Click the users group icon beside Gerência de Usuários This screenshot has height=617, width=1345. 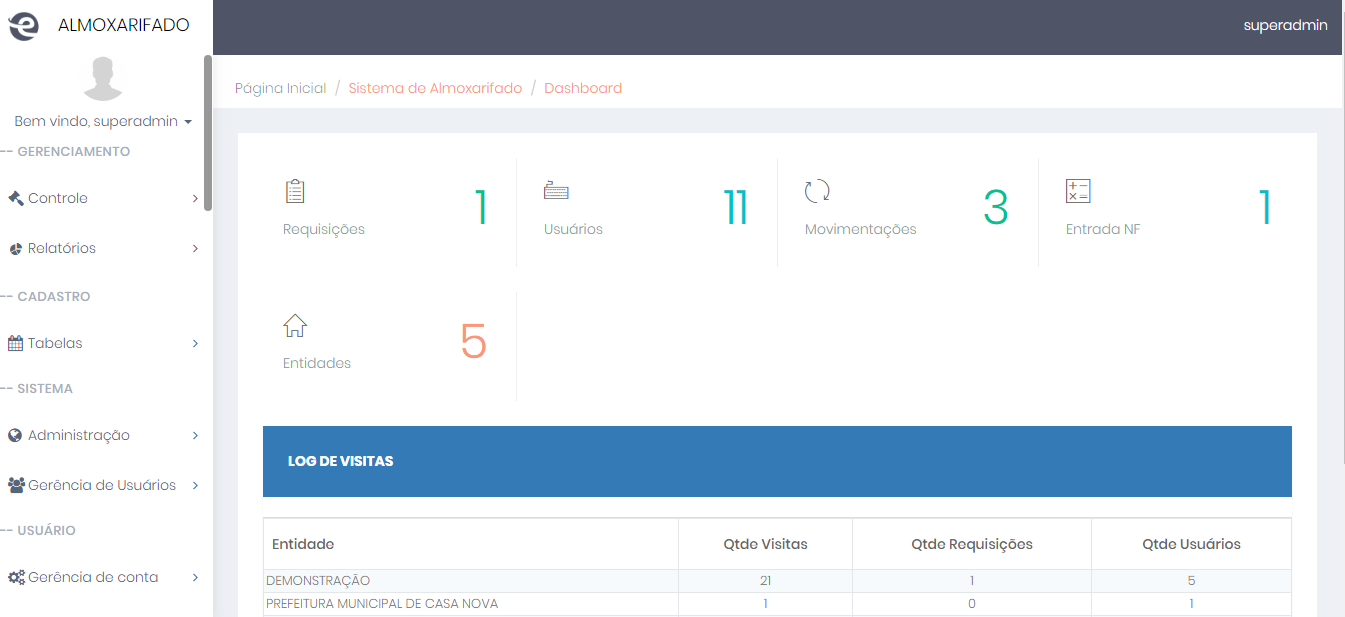pyautogui.click(x=16, y=485)
